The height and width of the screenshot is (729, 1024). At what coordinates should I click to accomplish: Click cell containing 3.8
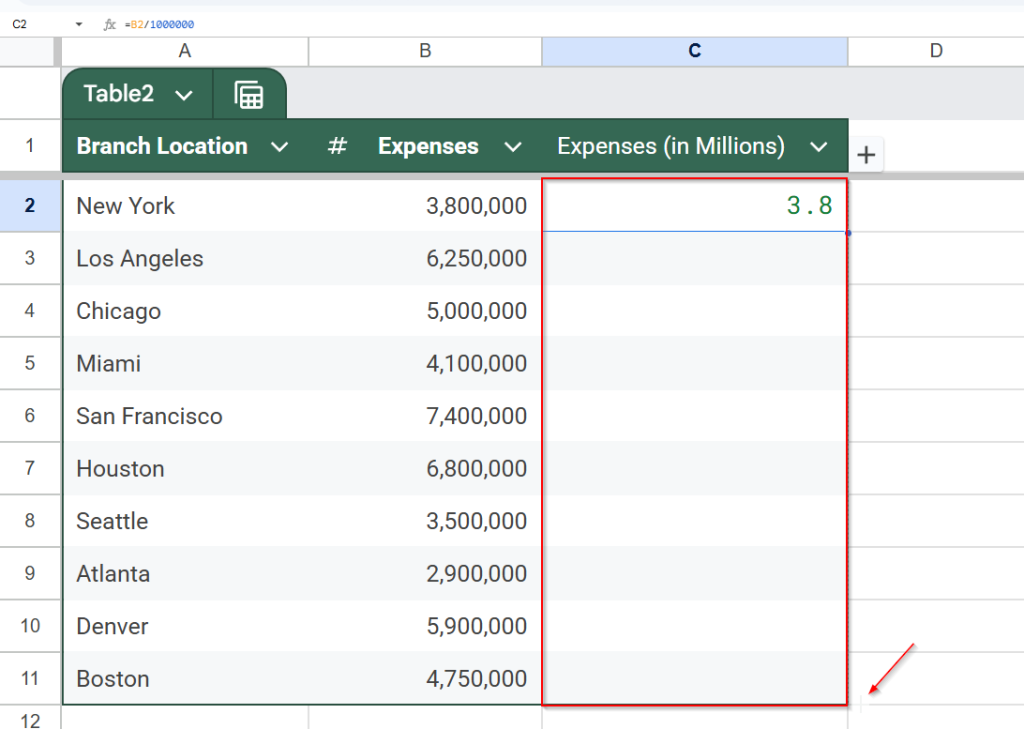(694, 206)
